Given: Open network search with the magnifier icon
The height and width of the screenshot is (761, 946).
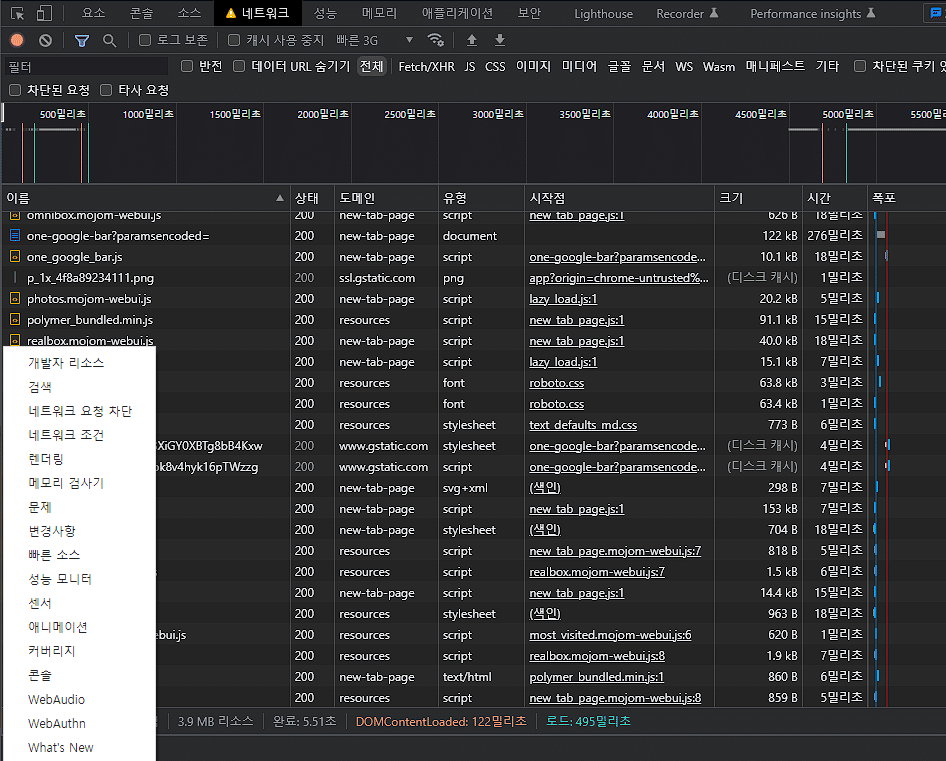Looking at the screenshot, I should 109,40.
